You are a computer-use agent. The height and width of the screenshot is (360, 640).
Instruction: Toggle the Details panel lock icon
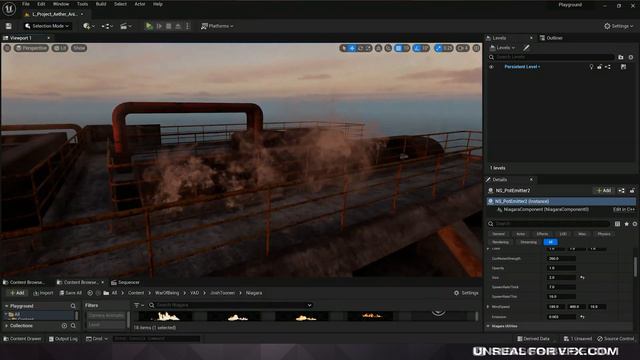(632, 191)
